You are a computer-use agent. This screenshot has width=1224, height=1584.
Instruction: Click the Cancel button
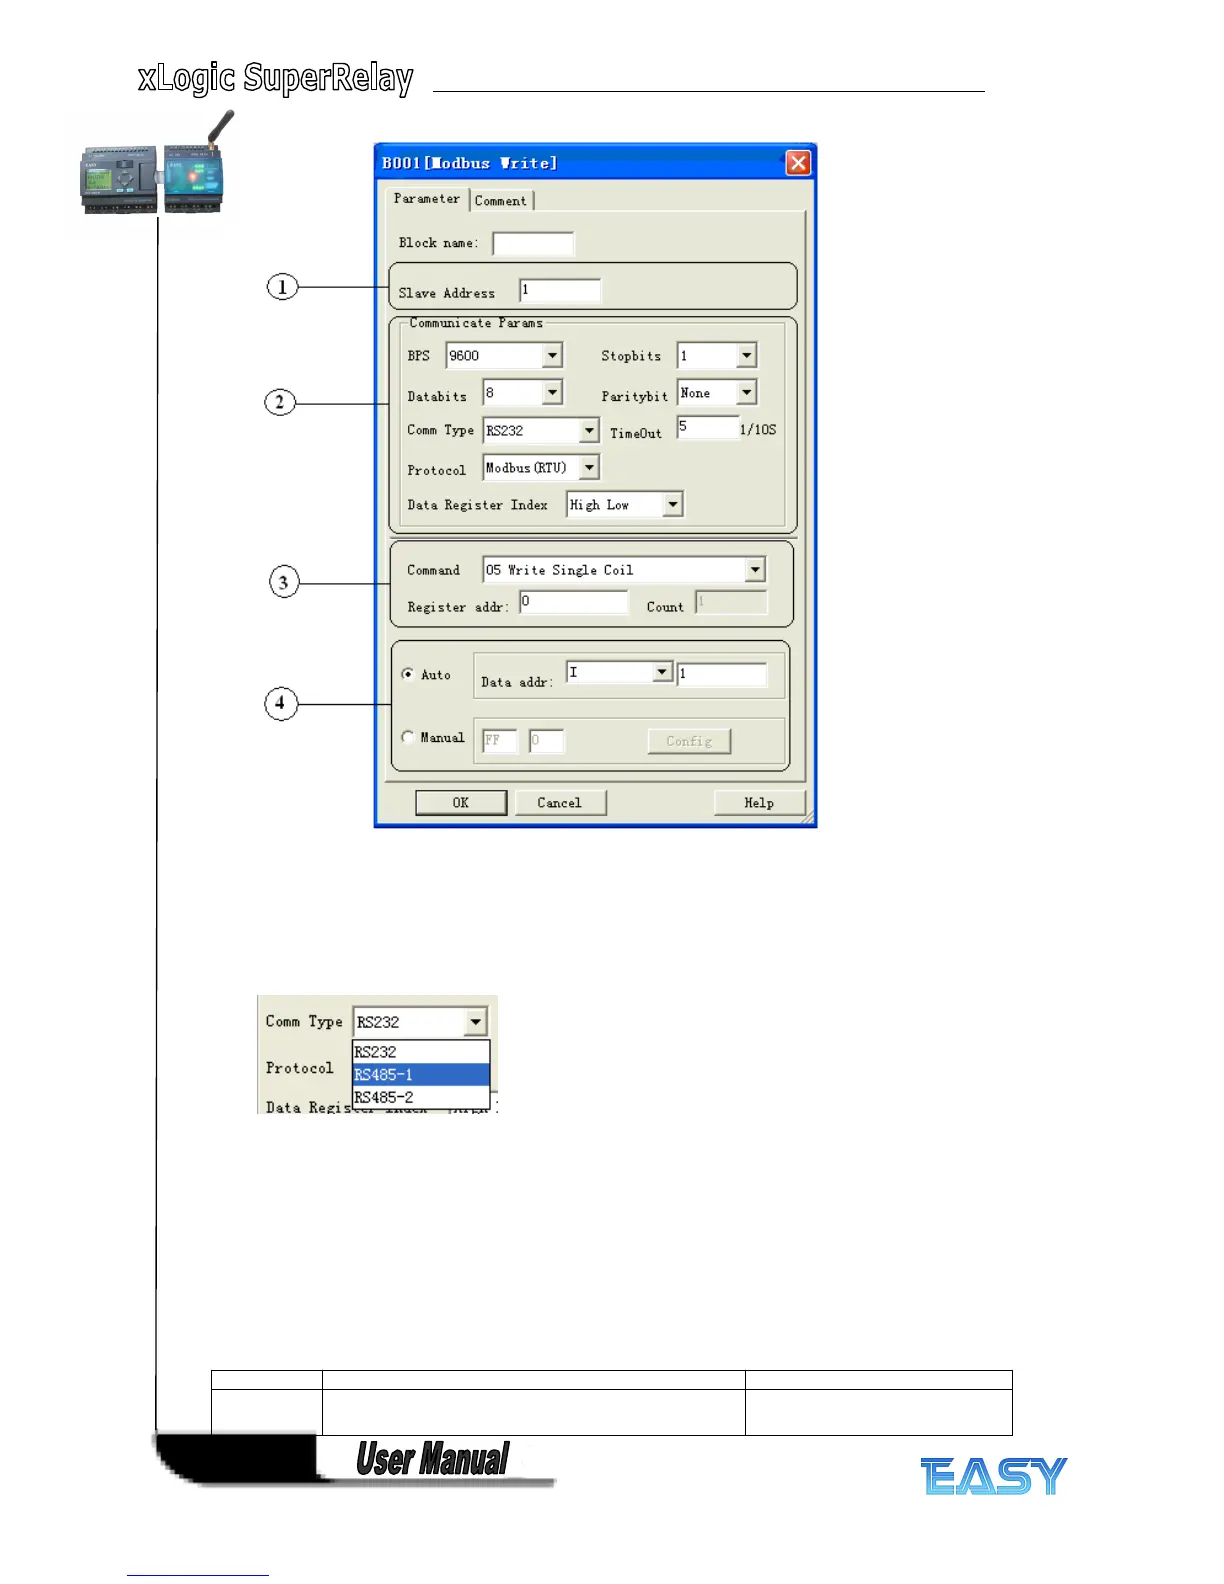tap(560, 803)
